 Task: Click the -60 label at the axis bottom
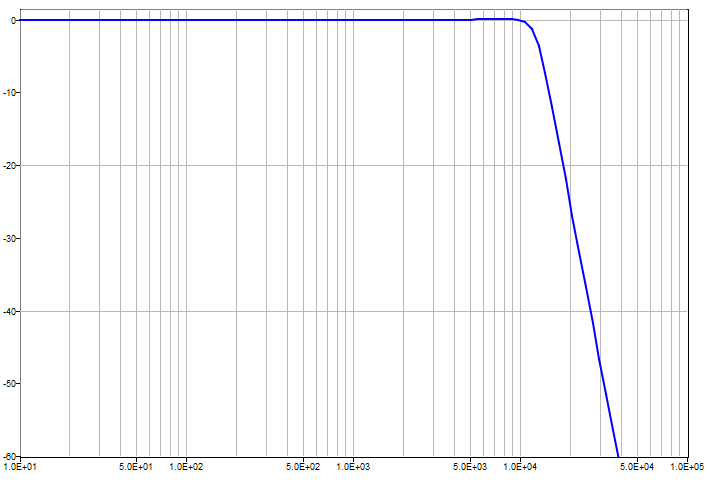[x=8, y=456]
